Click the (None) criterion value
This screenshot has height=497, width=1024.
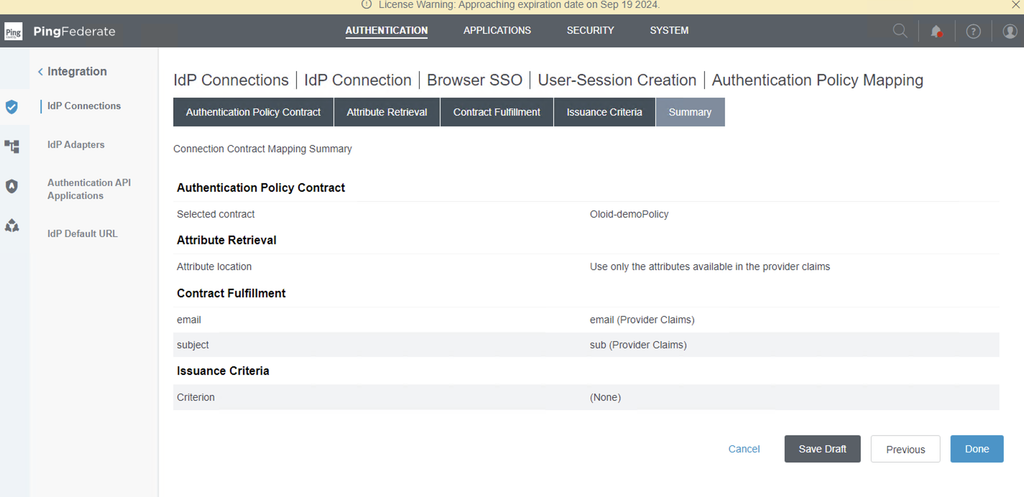605,397
